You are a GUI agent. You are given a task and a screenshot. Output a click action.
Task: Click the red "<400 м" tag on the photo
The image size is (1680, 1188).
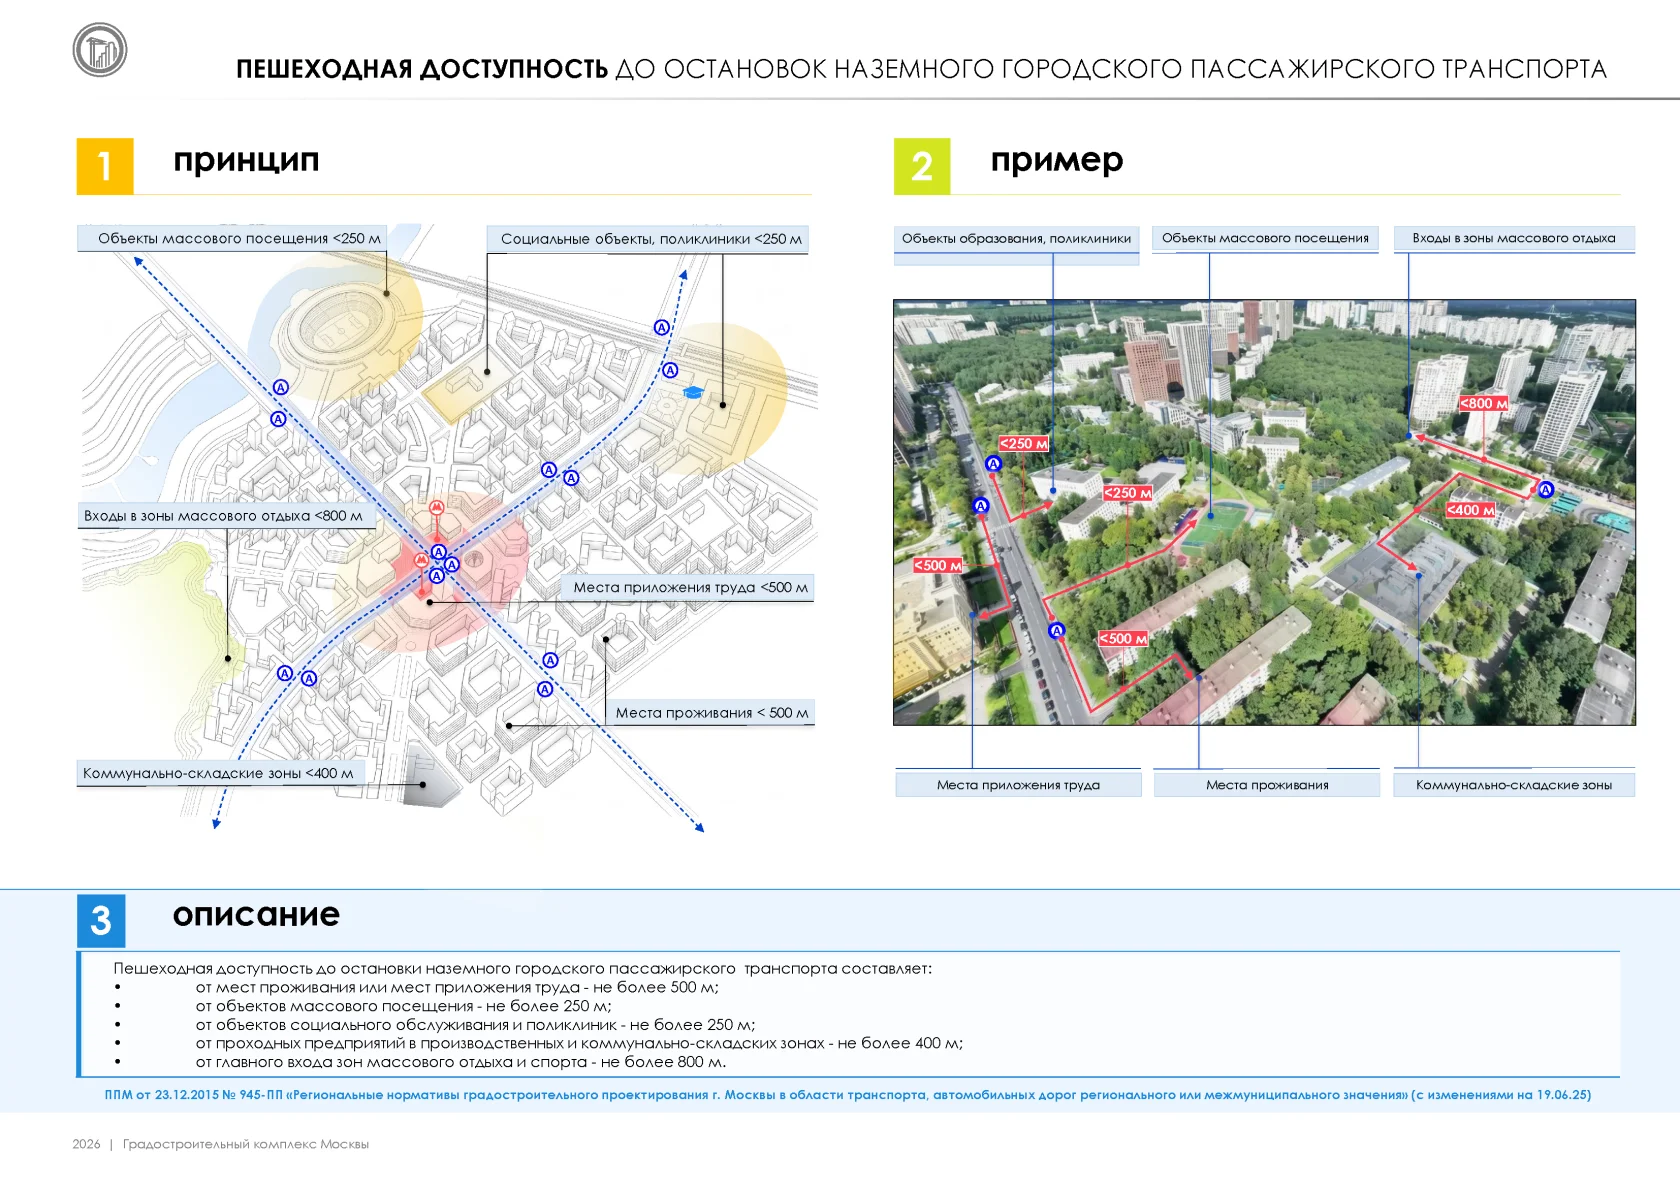tap(1471, 510)
